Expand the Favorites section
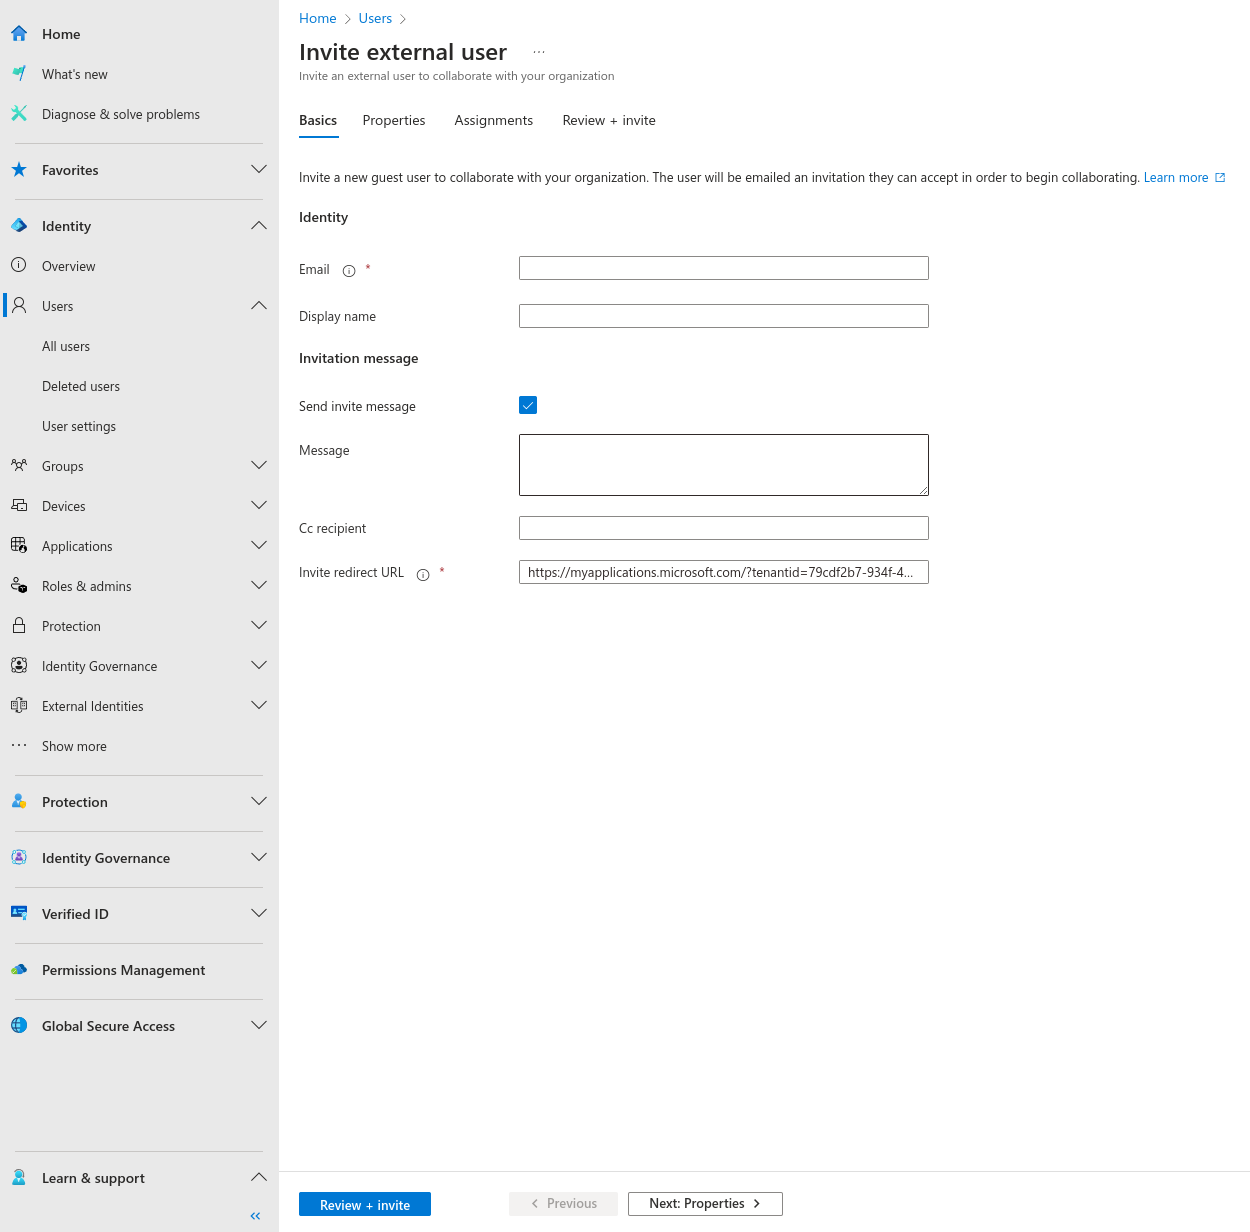 pos(259,169)
